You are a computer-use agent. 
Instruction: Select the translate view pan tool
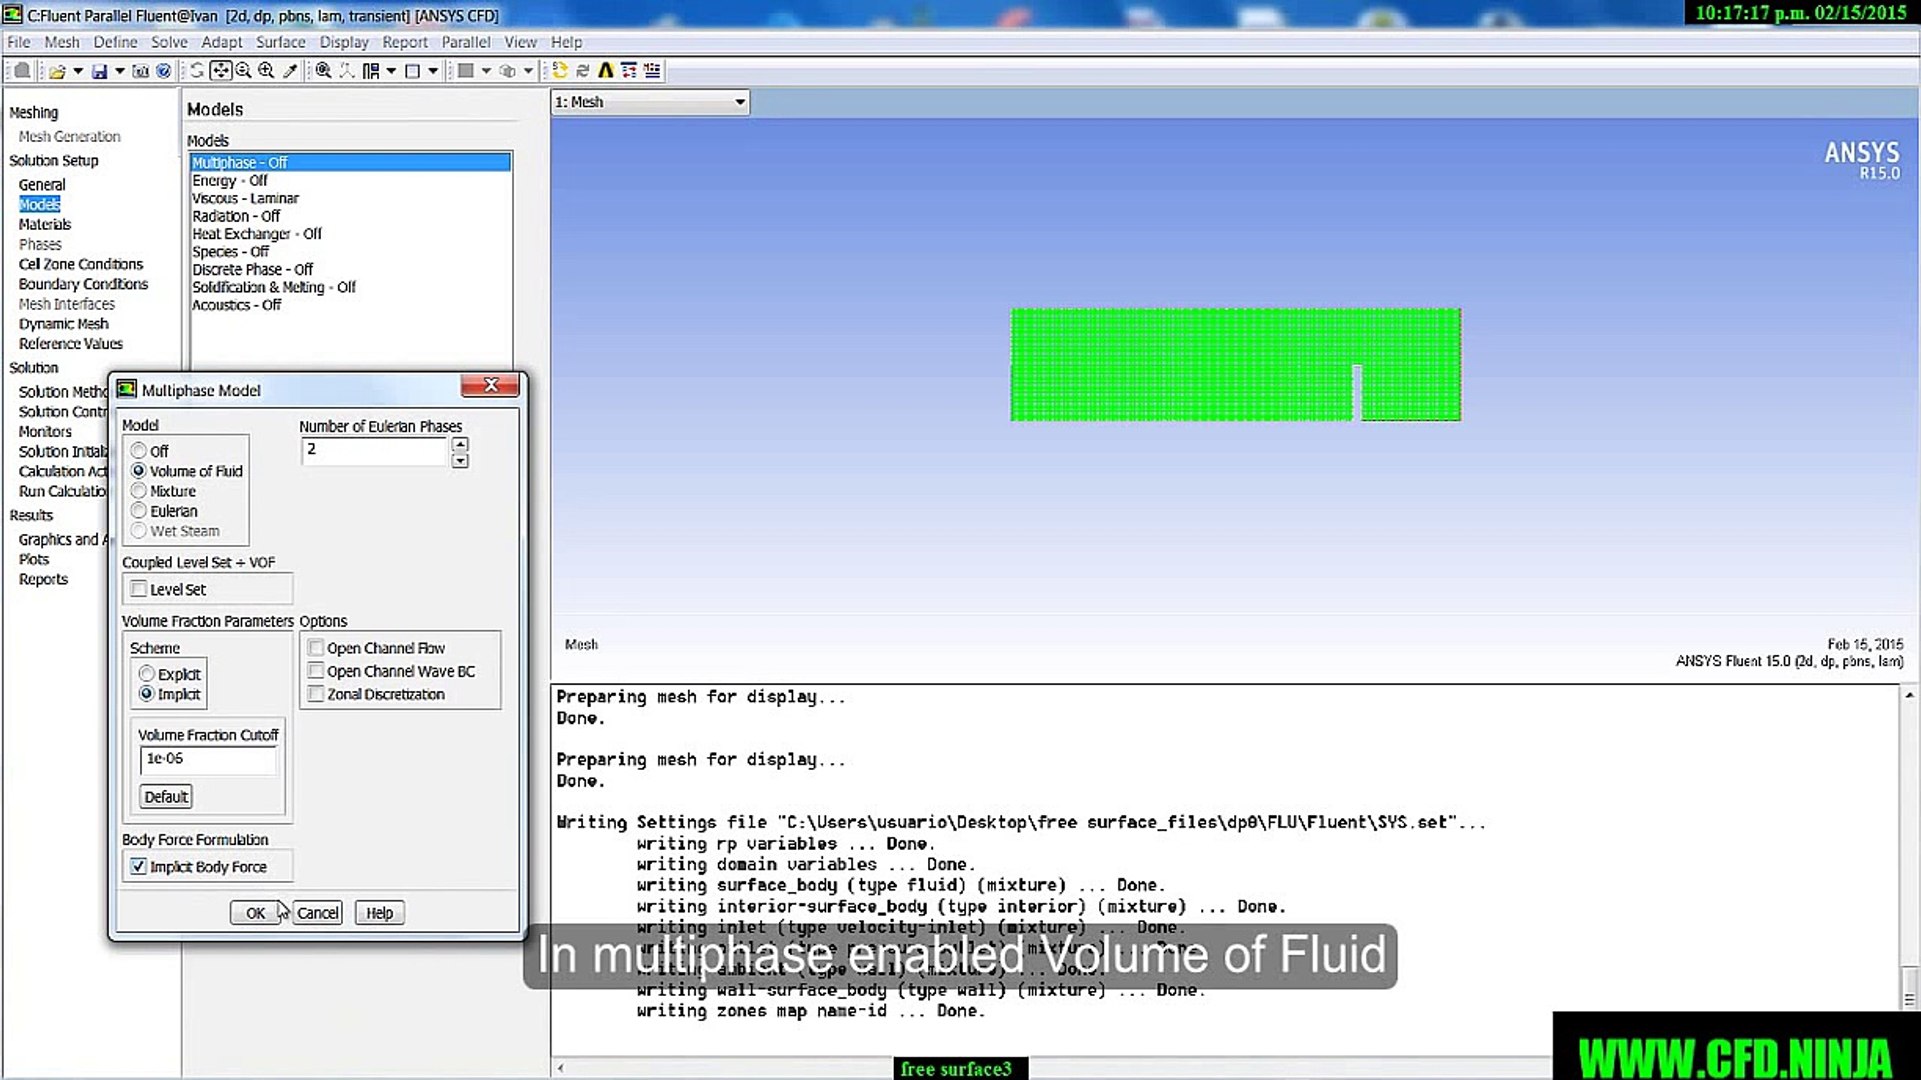[221, 70]
